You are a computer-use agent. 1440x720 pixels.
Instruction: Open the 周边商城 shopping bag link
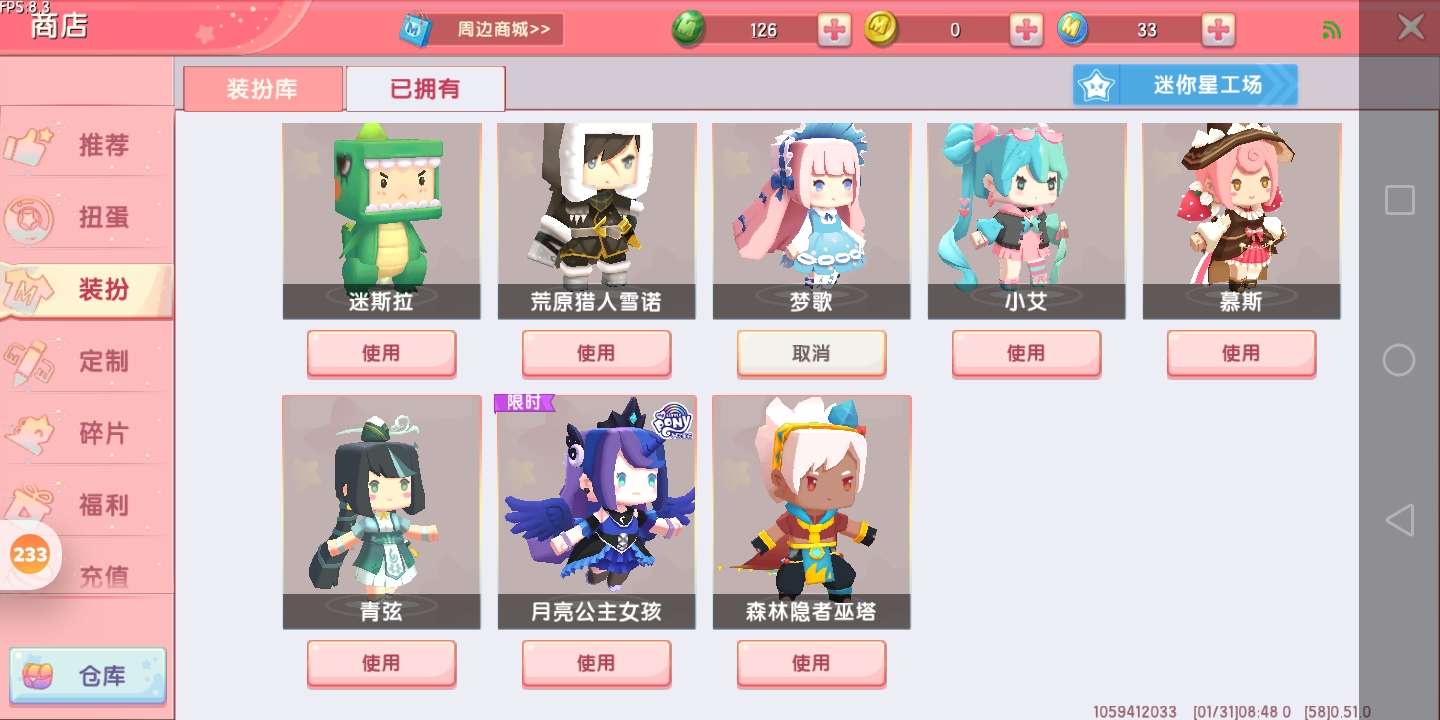pos(481,29)
